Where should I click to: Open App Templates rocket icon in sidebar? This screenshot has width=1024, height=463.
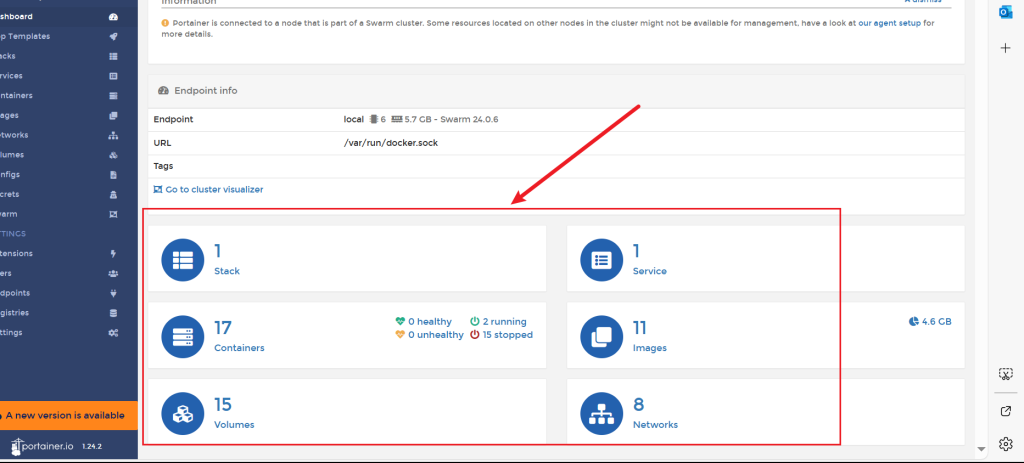click(113, 36)
